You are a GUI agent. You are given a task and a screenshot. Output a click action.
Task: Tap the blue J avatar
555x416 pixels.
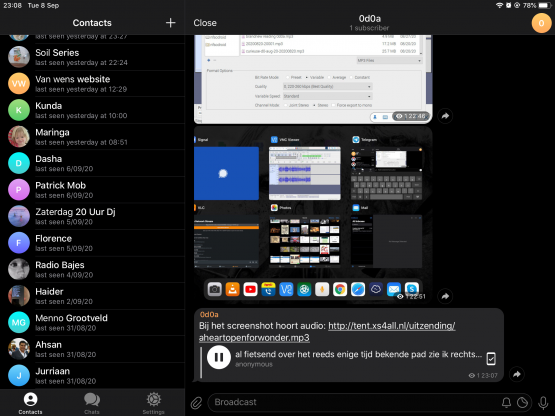click(x=19, y=376)
